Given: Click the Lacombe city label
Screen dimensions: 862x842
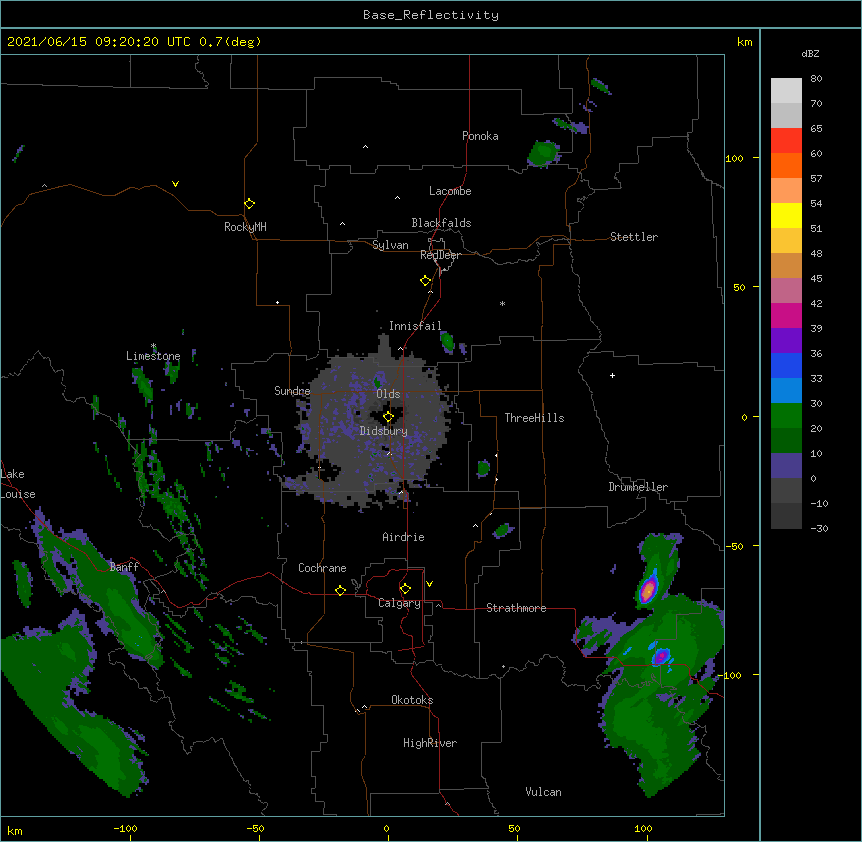Looking at the screenshot, I should tap(450, 191).
